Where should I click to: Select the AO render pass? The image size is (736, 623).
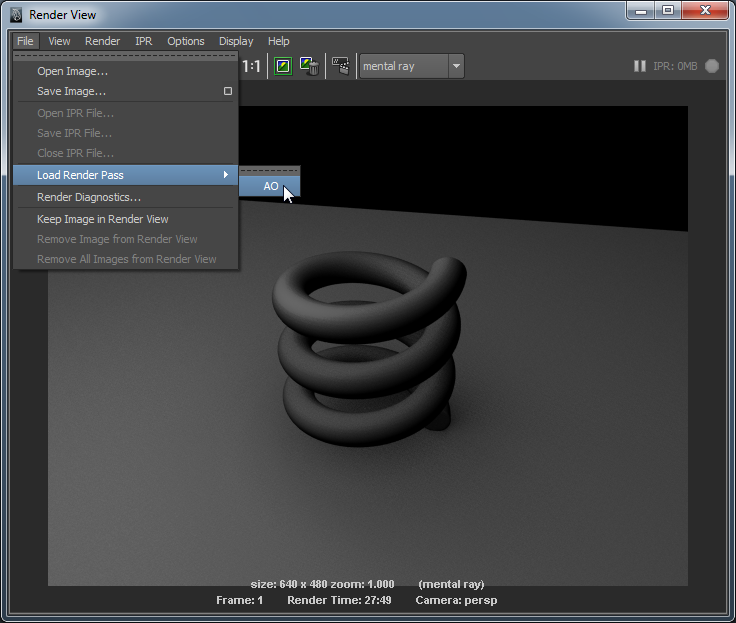coord(270,186)
